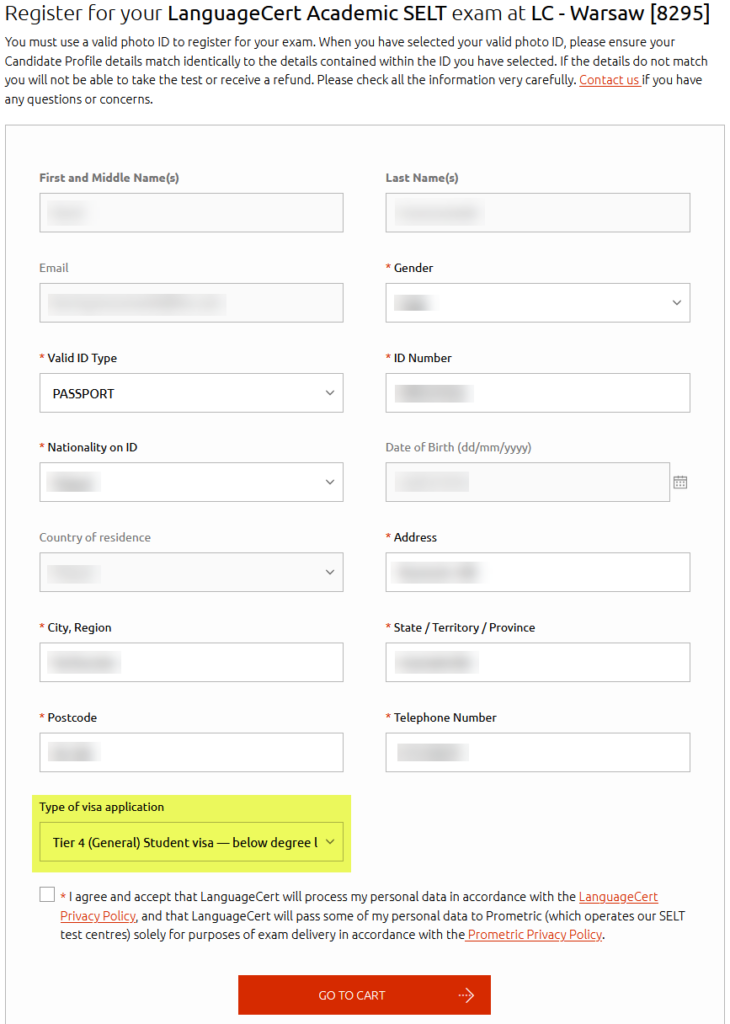Open Type of visa application dropdown
Image resolution: width=730 pixels, height=1024 pixels.
tap(191, 842)
